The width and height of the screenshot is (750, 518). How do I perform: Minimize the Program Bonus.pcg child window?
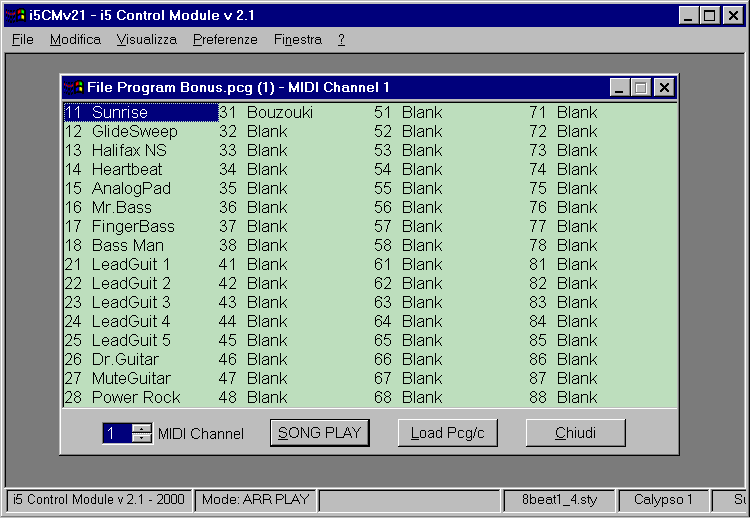[620, 88]
